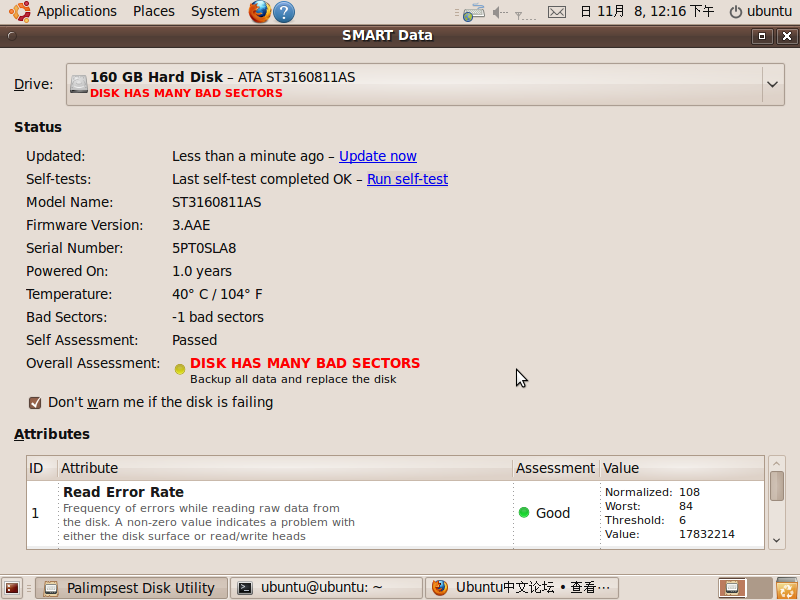
Task: Switch to the Ubuntu中文论坛 Firefox window
Action: 521,588
